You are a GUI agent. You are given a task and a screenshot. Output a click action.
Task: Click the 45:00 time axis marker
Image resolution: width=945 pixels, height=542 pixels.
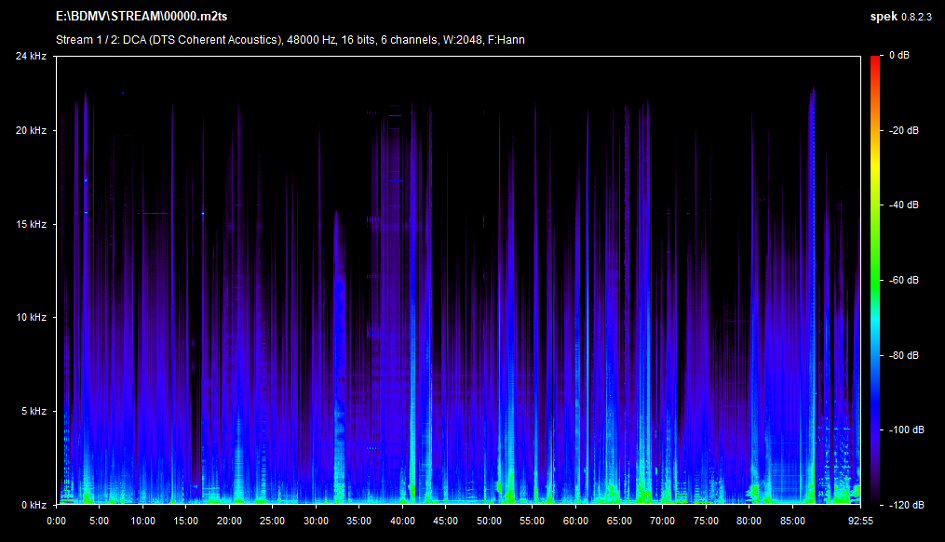point(446,521)
